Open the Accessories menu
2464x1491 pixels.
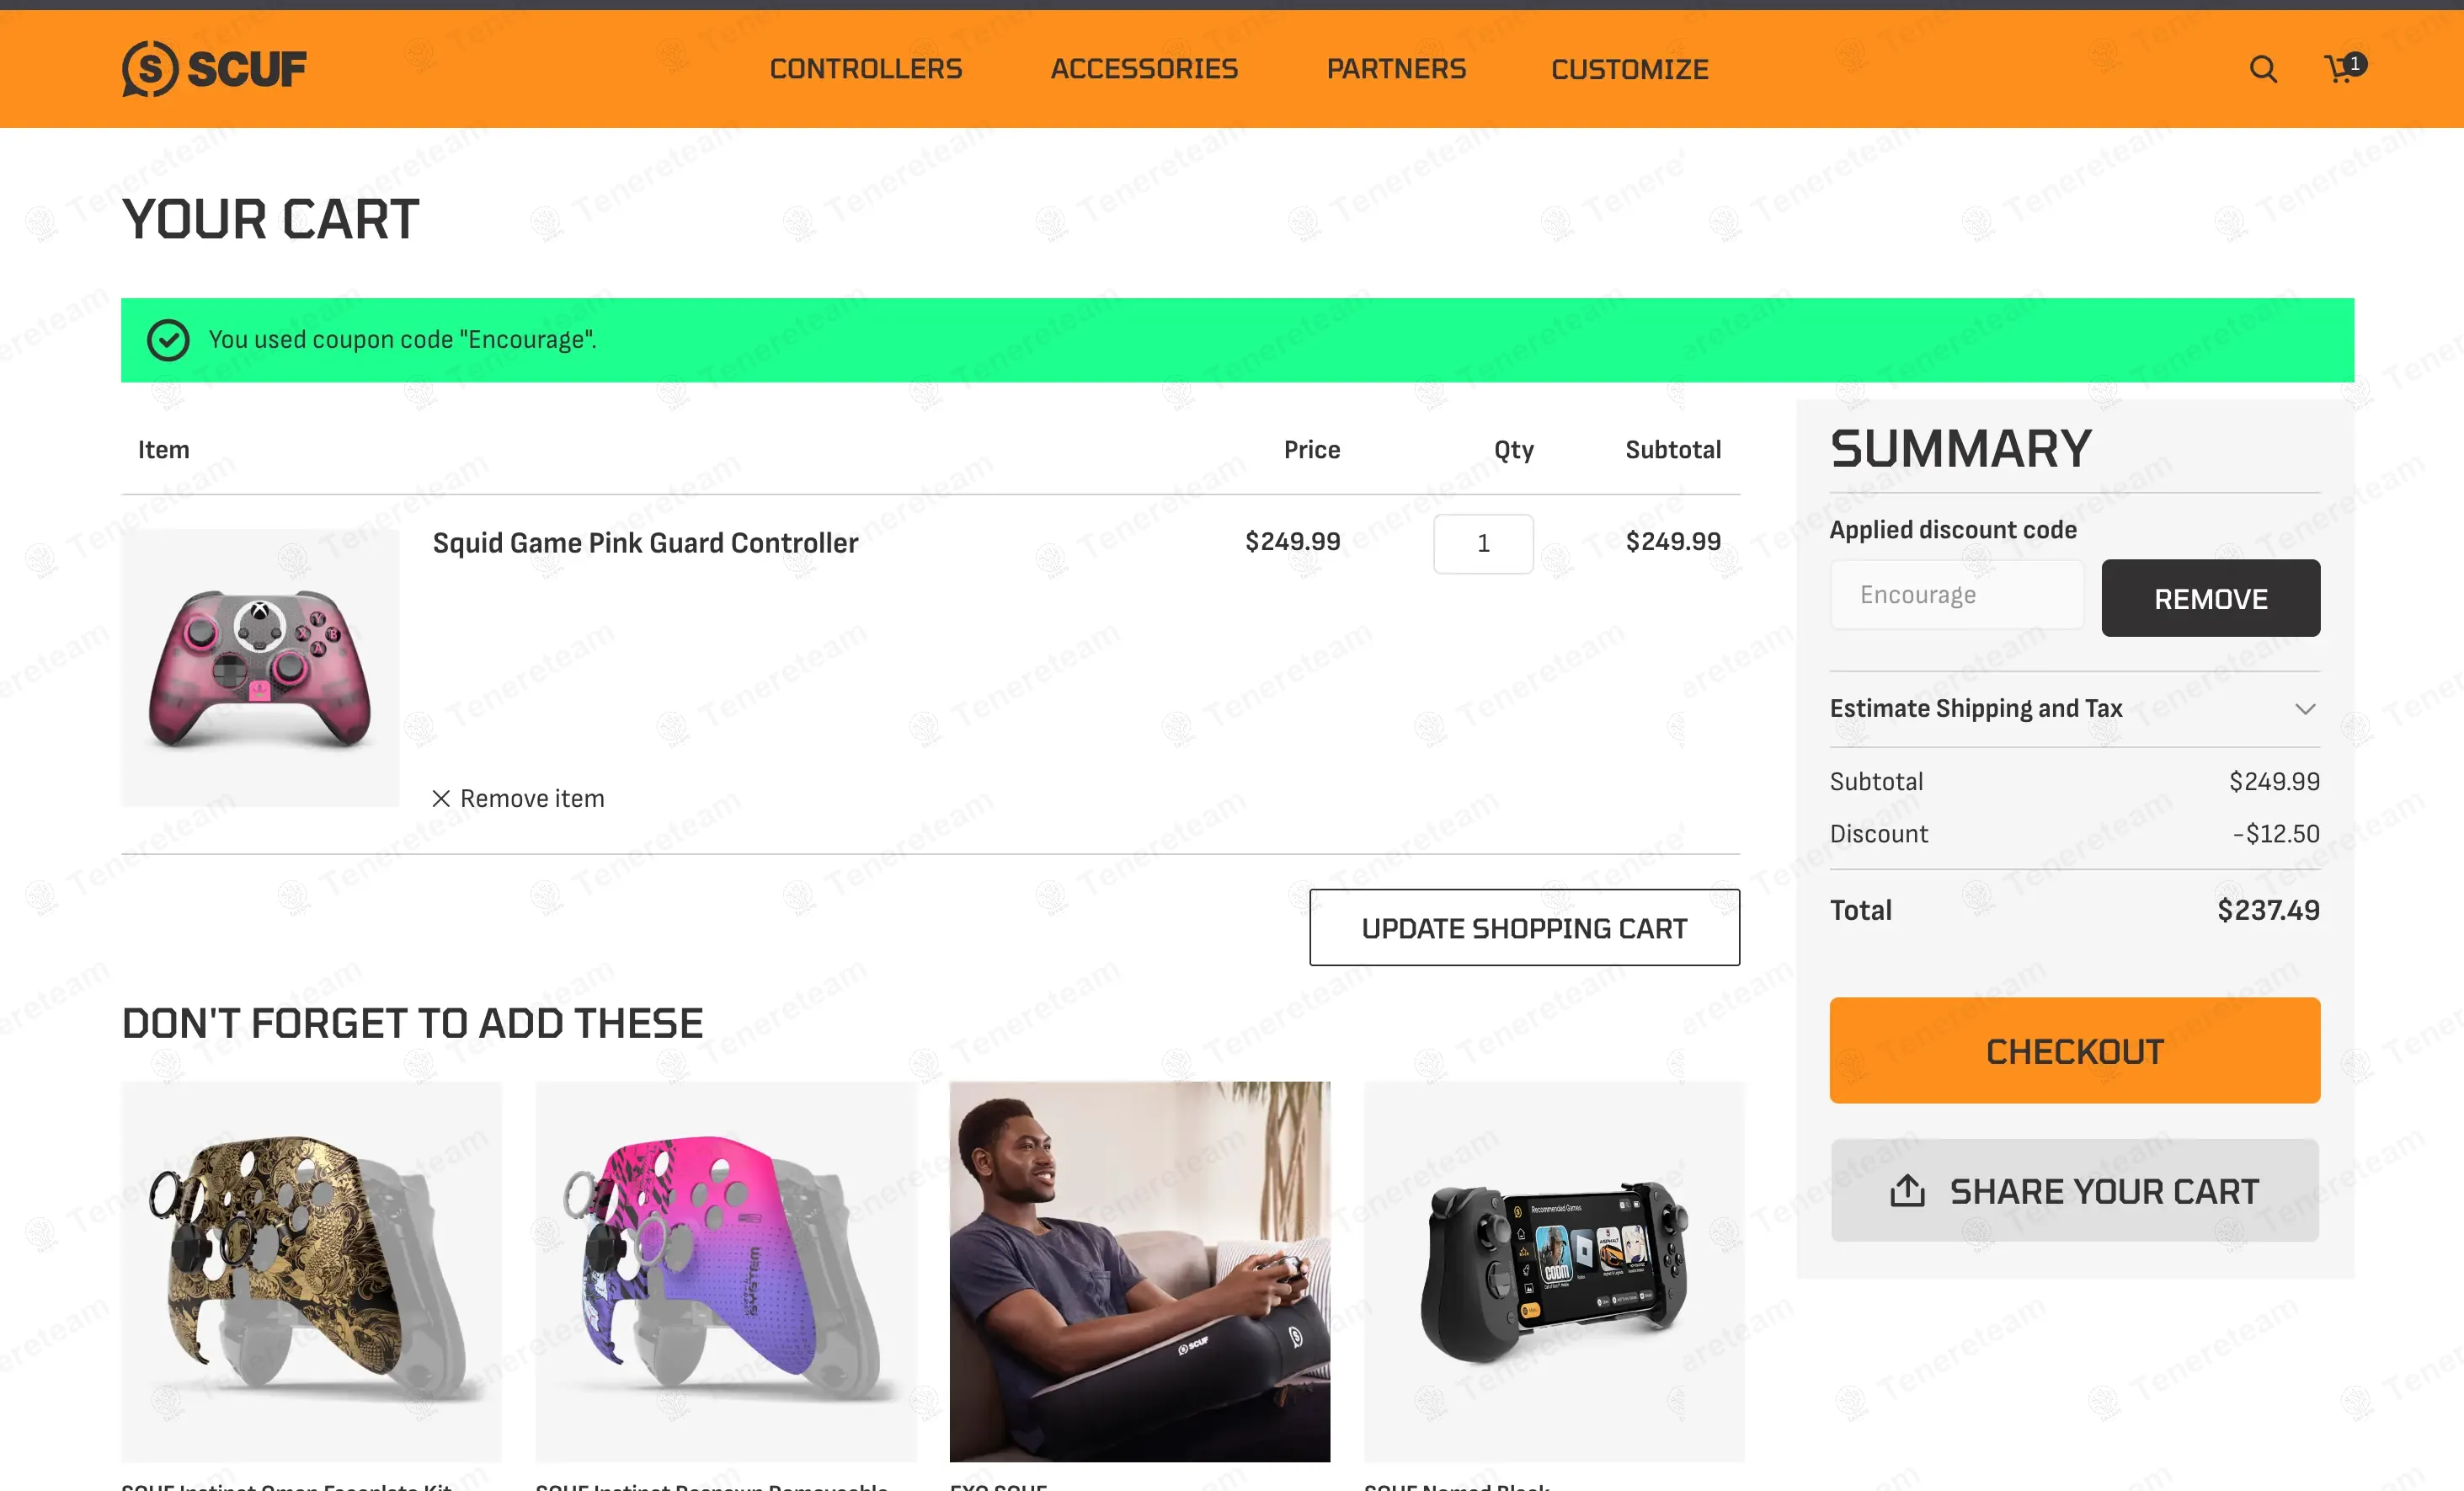click(1144, 69)
